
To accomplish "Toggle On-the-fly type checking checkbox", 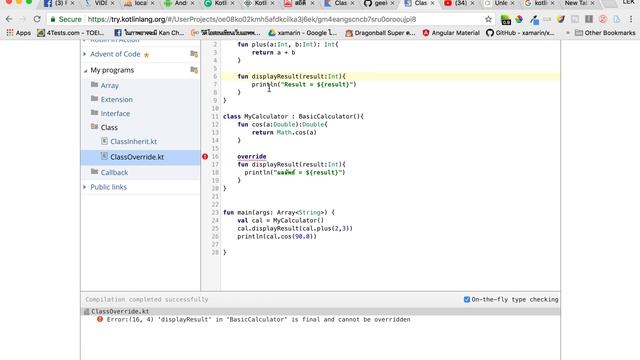I will 467,299.
